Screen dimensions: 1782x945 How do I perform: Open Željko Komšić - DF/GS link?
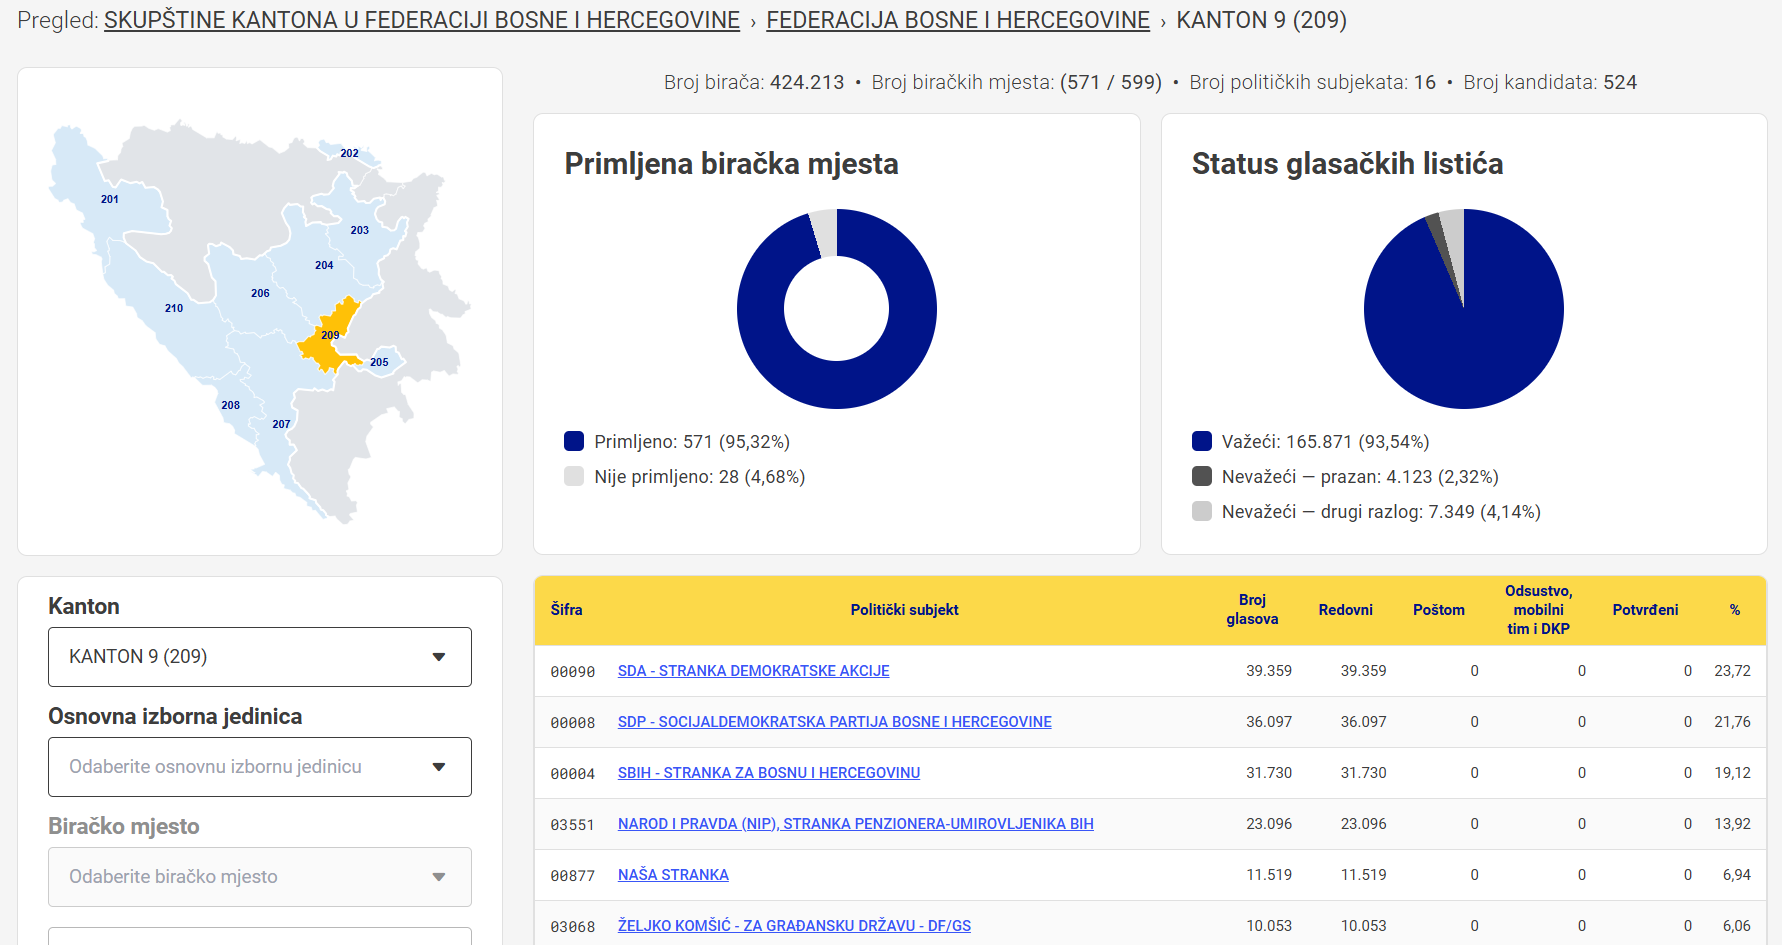(794, 926)
